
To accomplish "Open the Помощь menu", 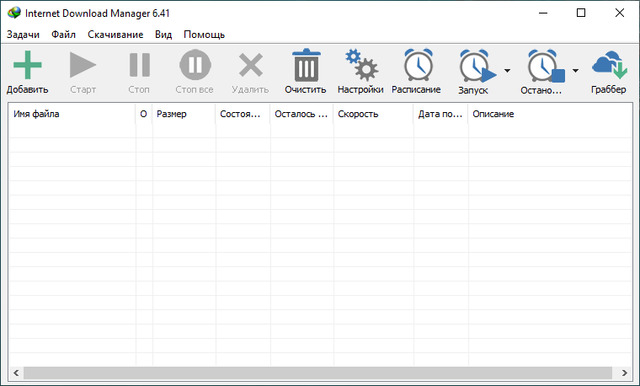I will point(204,35).
